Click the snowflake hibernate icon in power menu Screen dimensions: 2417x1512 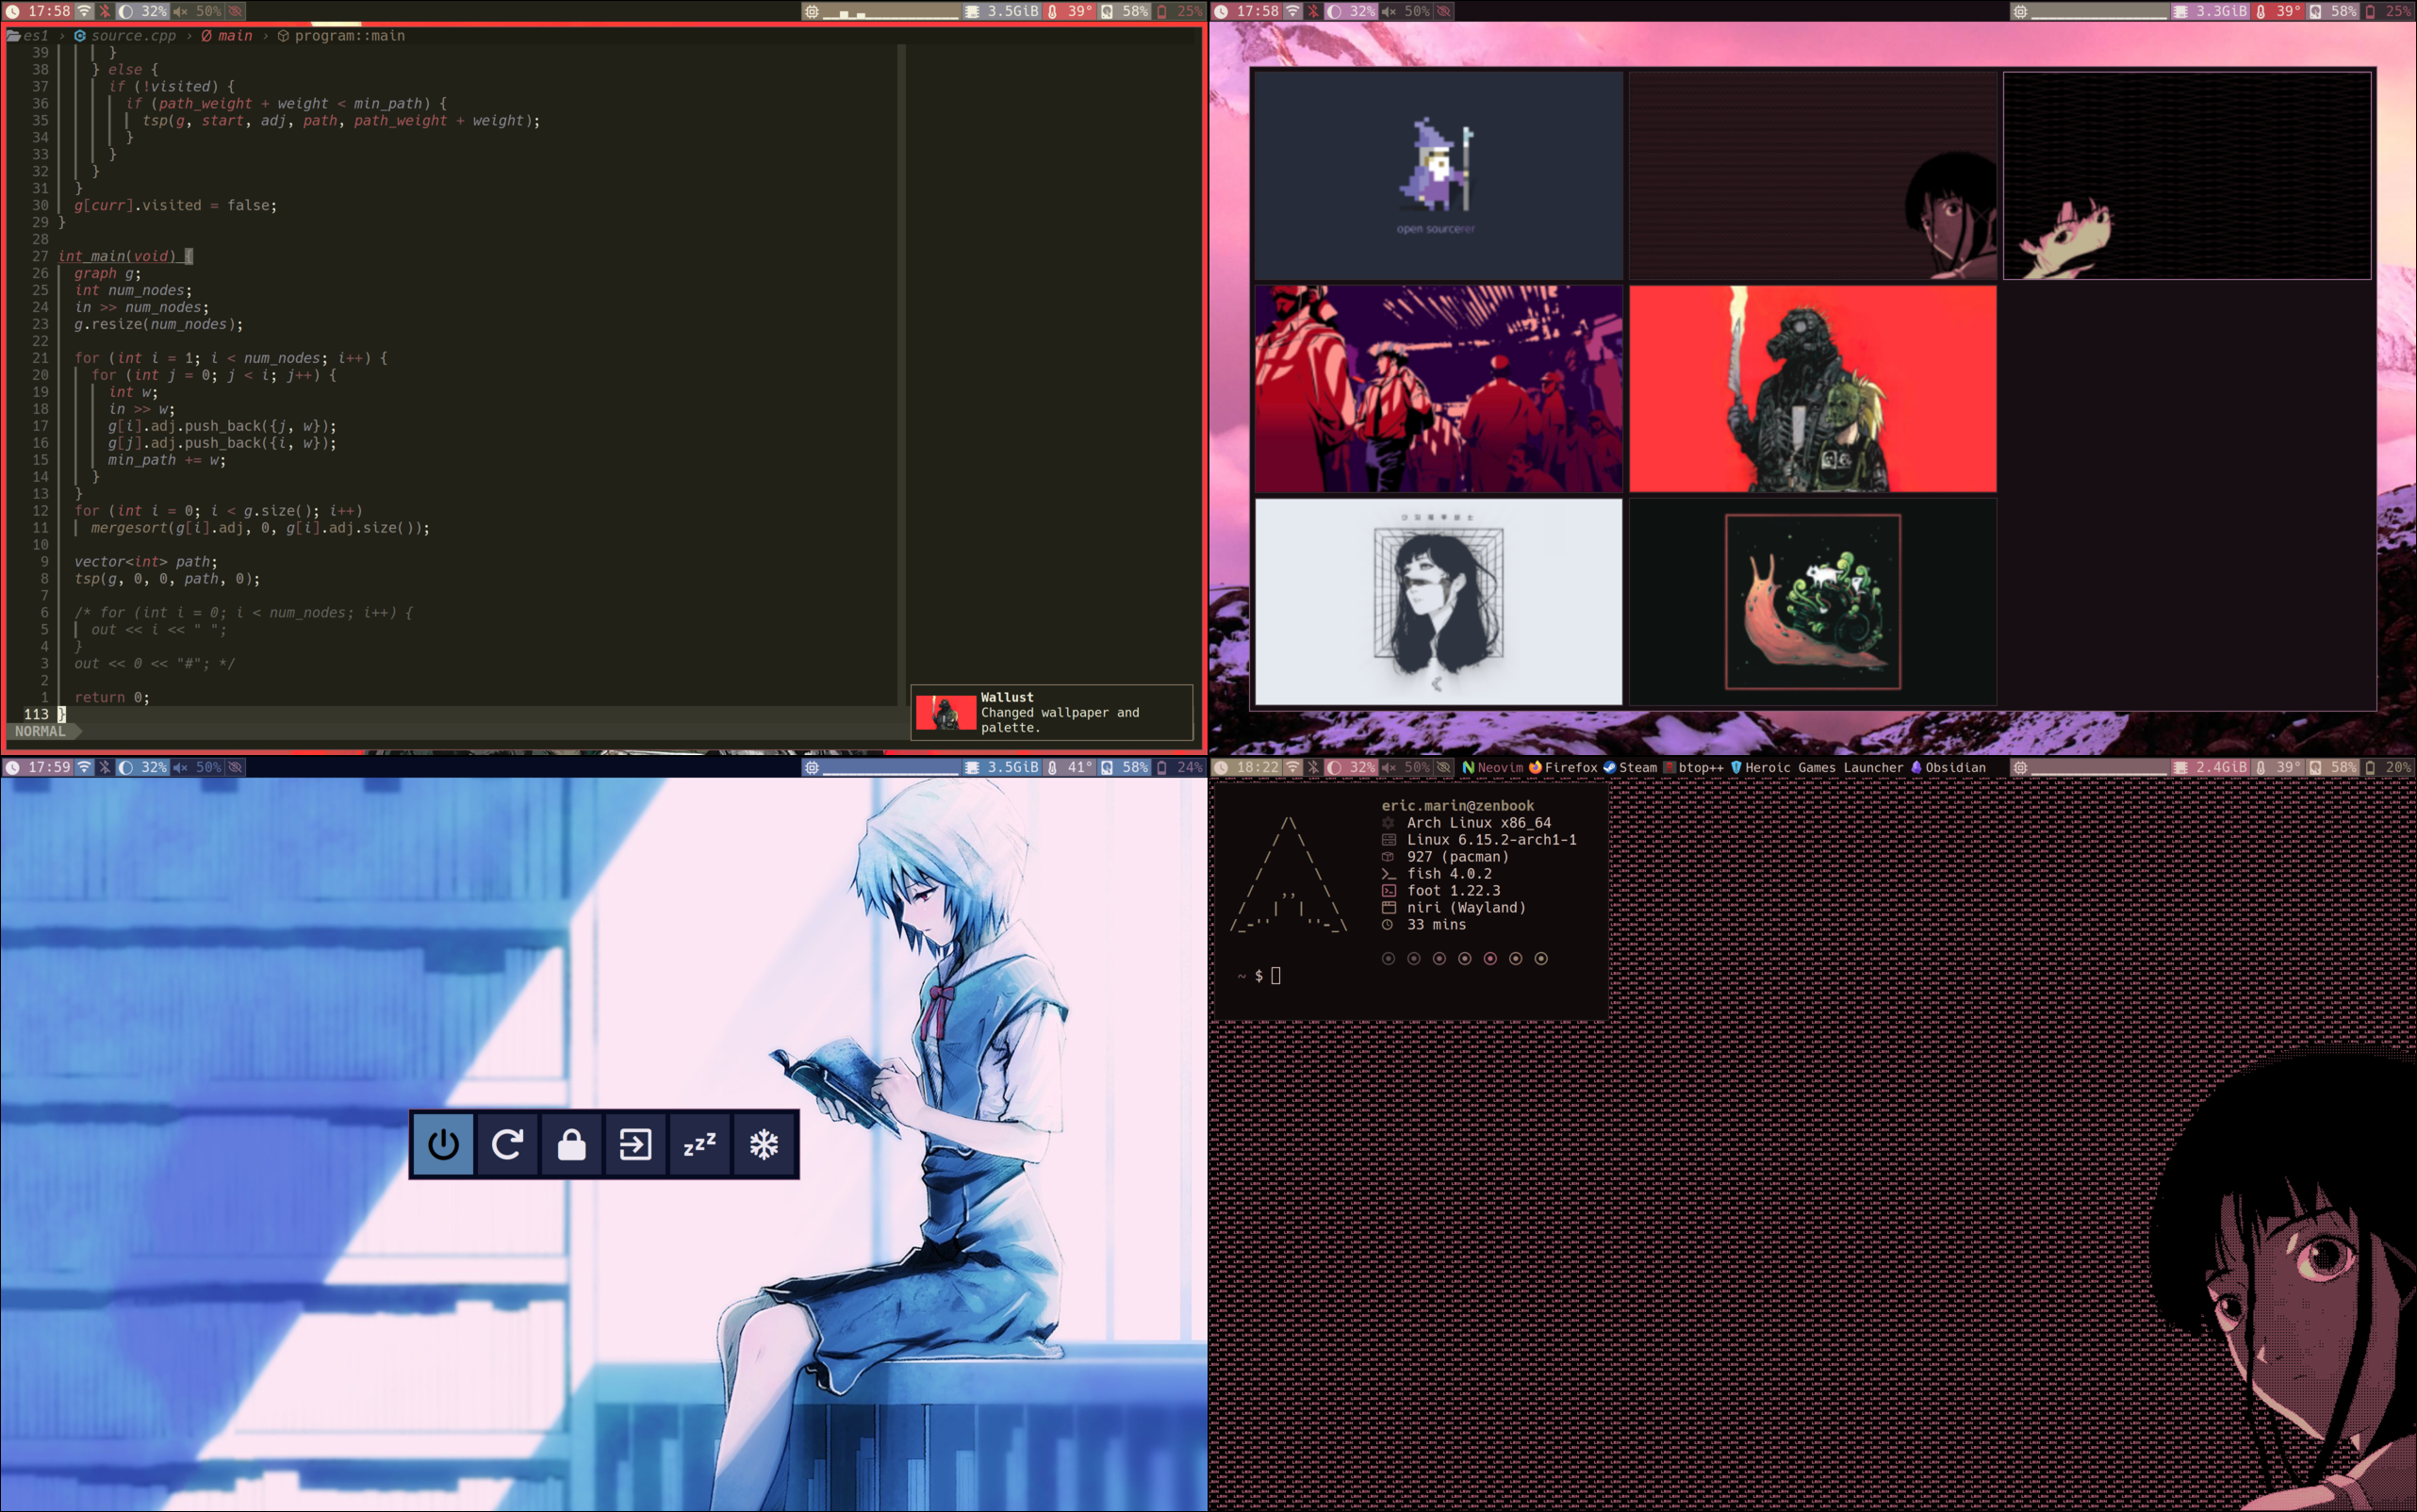(x=764, y=1144)
